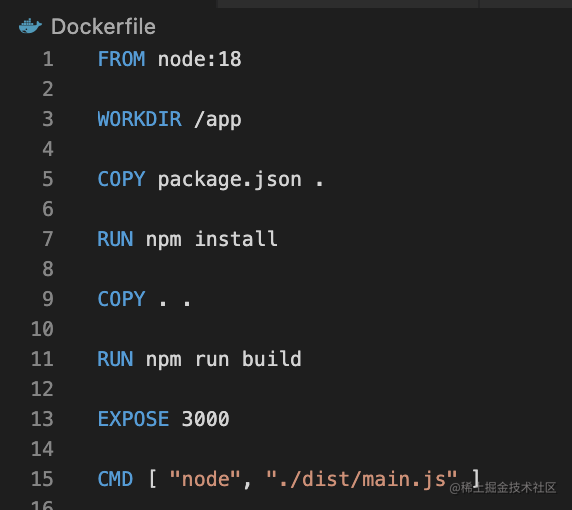Click line number 1 in gutter

pyautogui.click(x=48, y=59)
